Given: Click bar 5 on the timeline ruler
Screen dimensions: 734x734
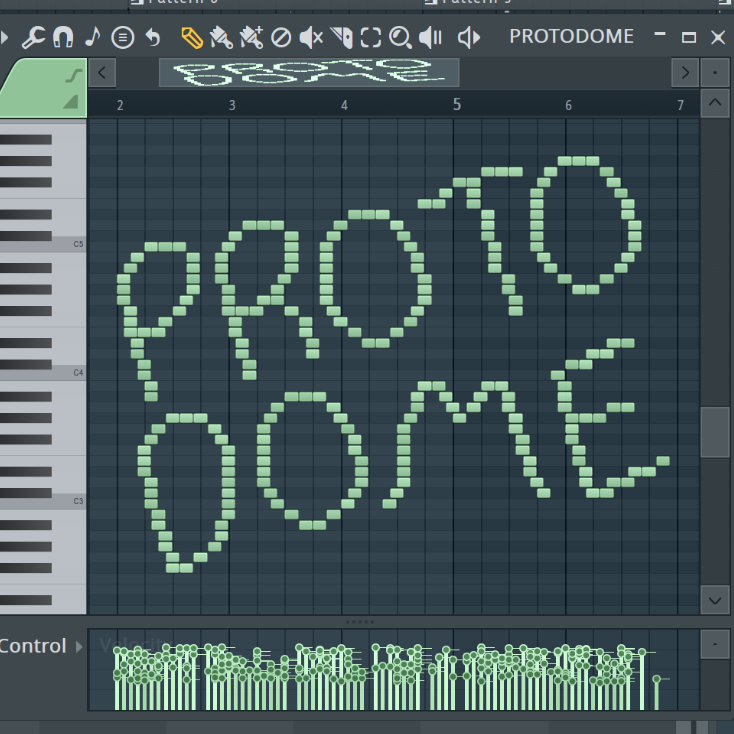Looking at the screenshot, I should click(x=457, y=105).
